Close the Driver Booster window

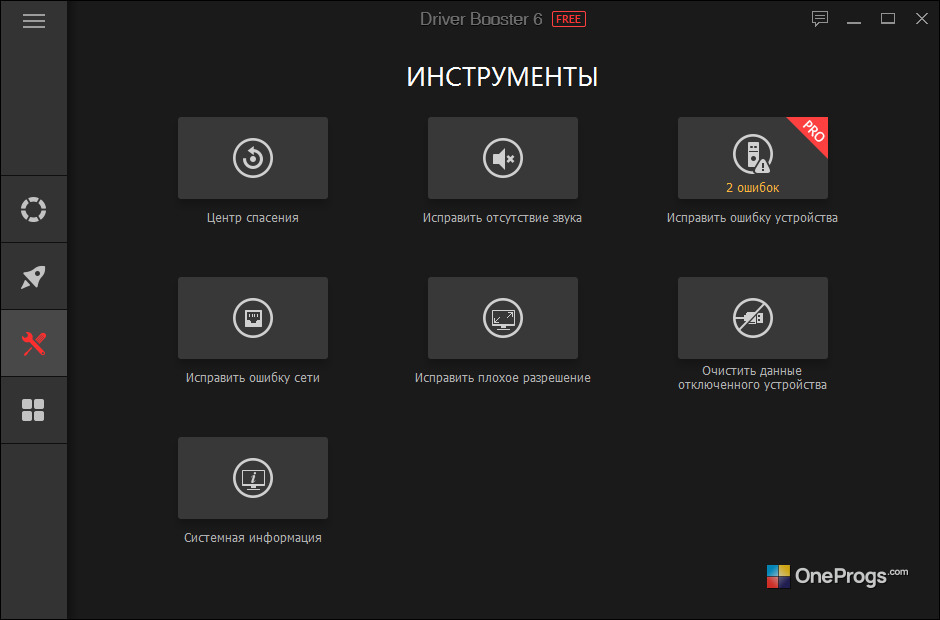(922, 19)
